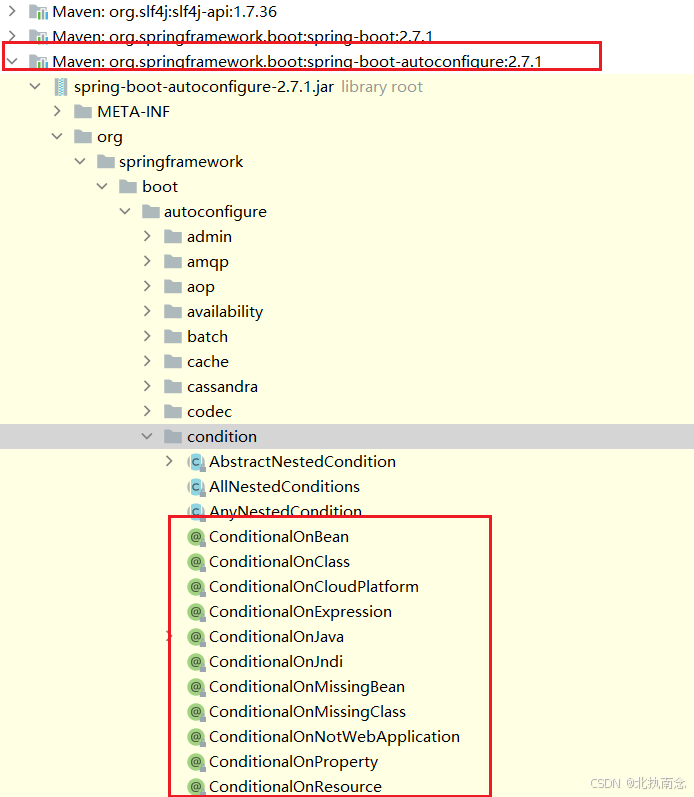Select the 'ConditionalOnNotWebApplication' annotation name

(x=335, y=737)
